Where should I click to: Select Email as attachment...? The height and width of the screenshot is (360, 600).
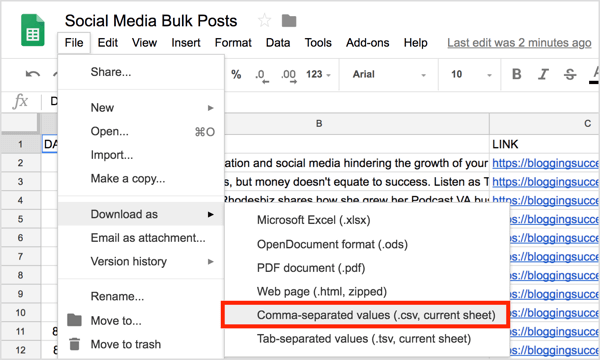point(141,238)
